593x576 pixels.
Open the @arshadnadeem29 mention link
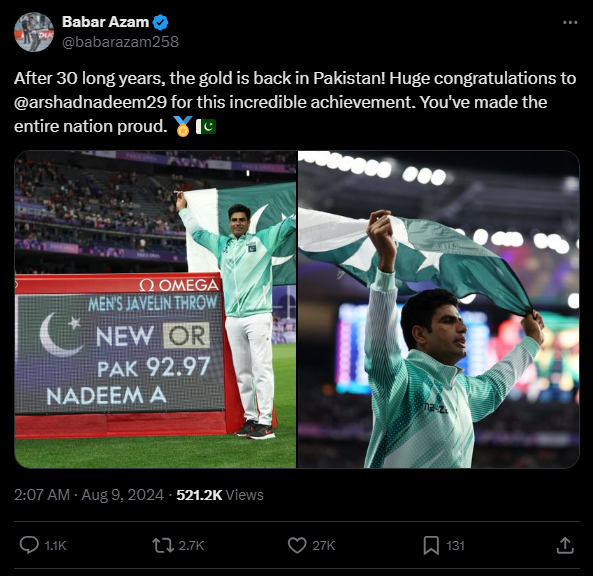tap(90, 102)
